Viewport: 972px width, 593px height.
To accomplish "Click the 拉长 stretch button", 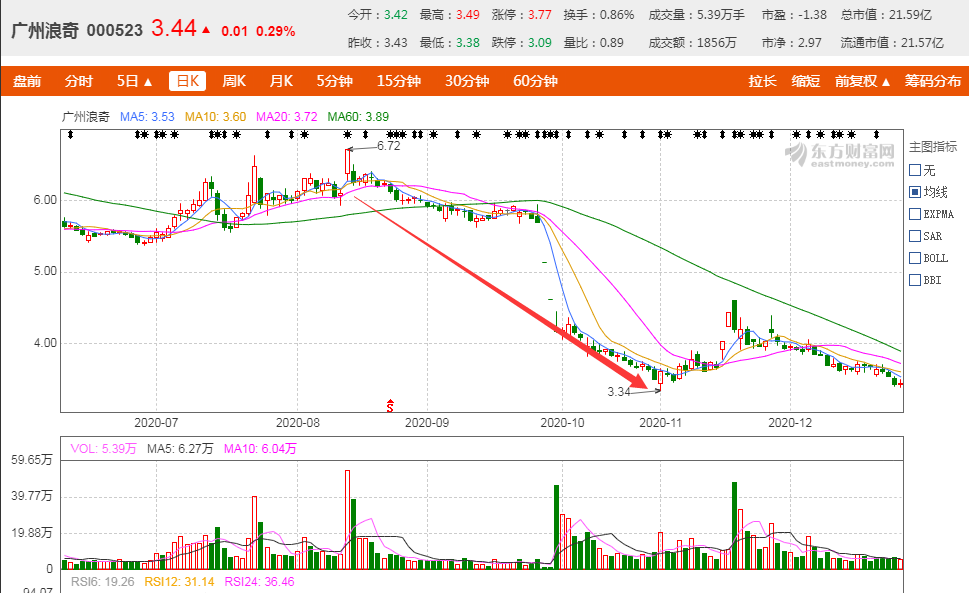I will tap(762, 81).
